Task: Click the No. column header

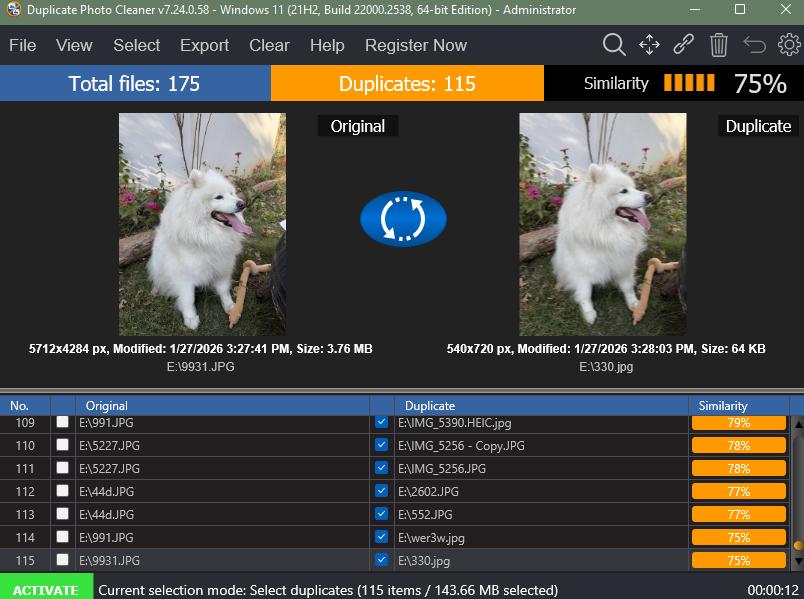Action: point(25,406)
